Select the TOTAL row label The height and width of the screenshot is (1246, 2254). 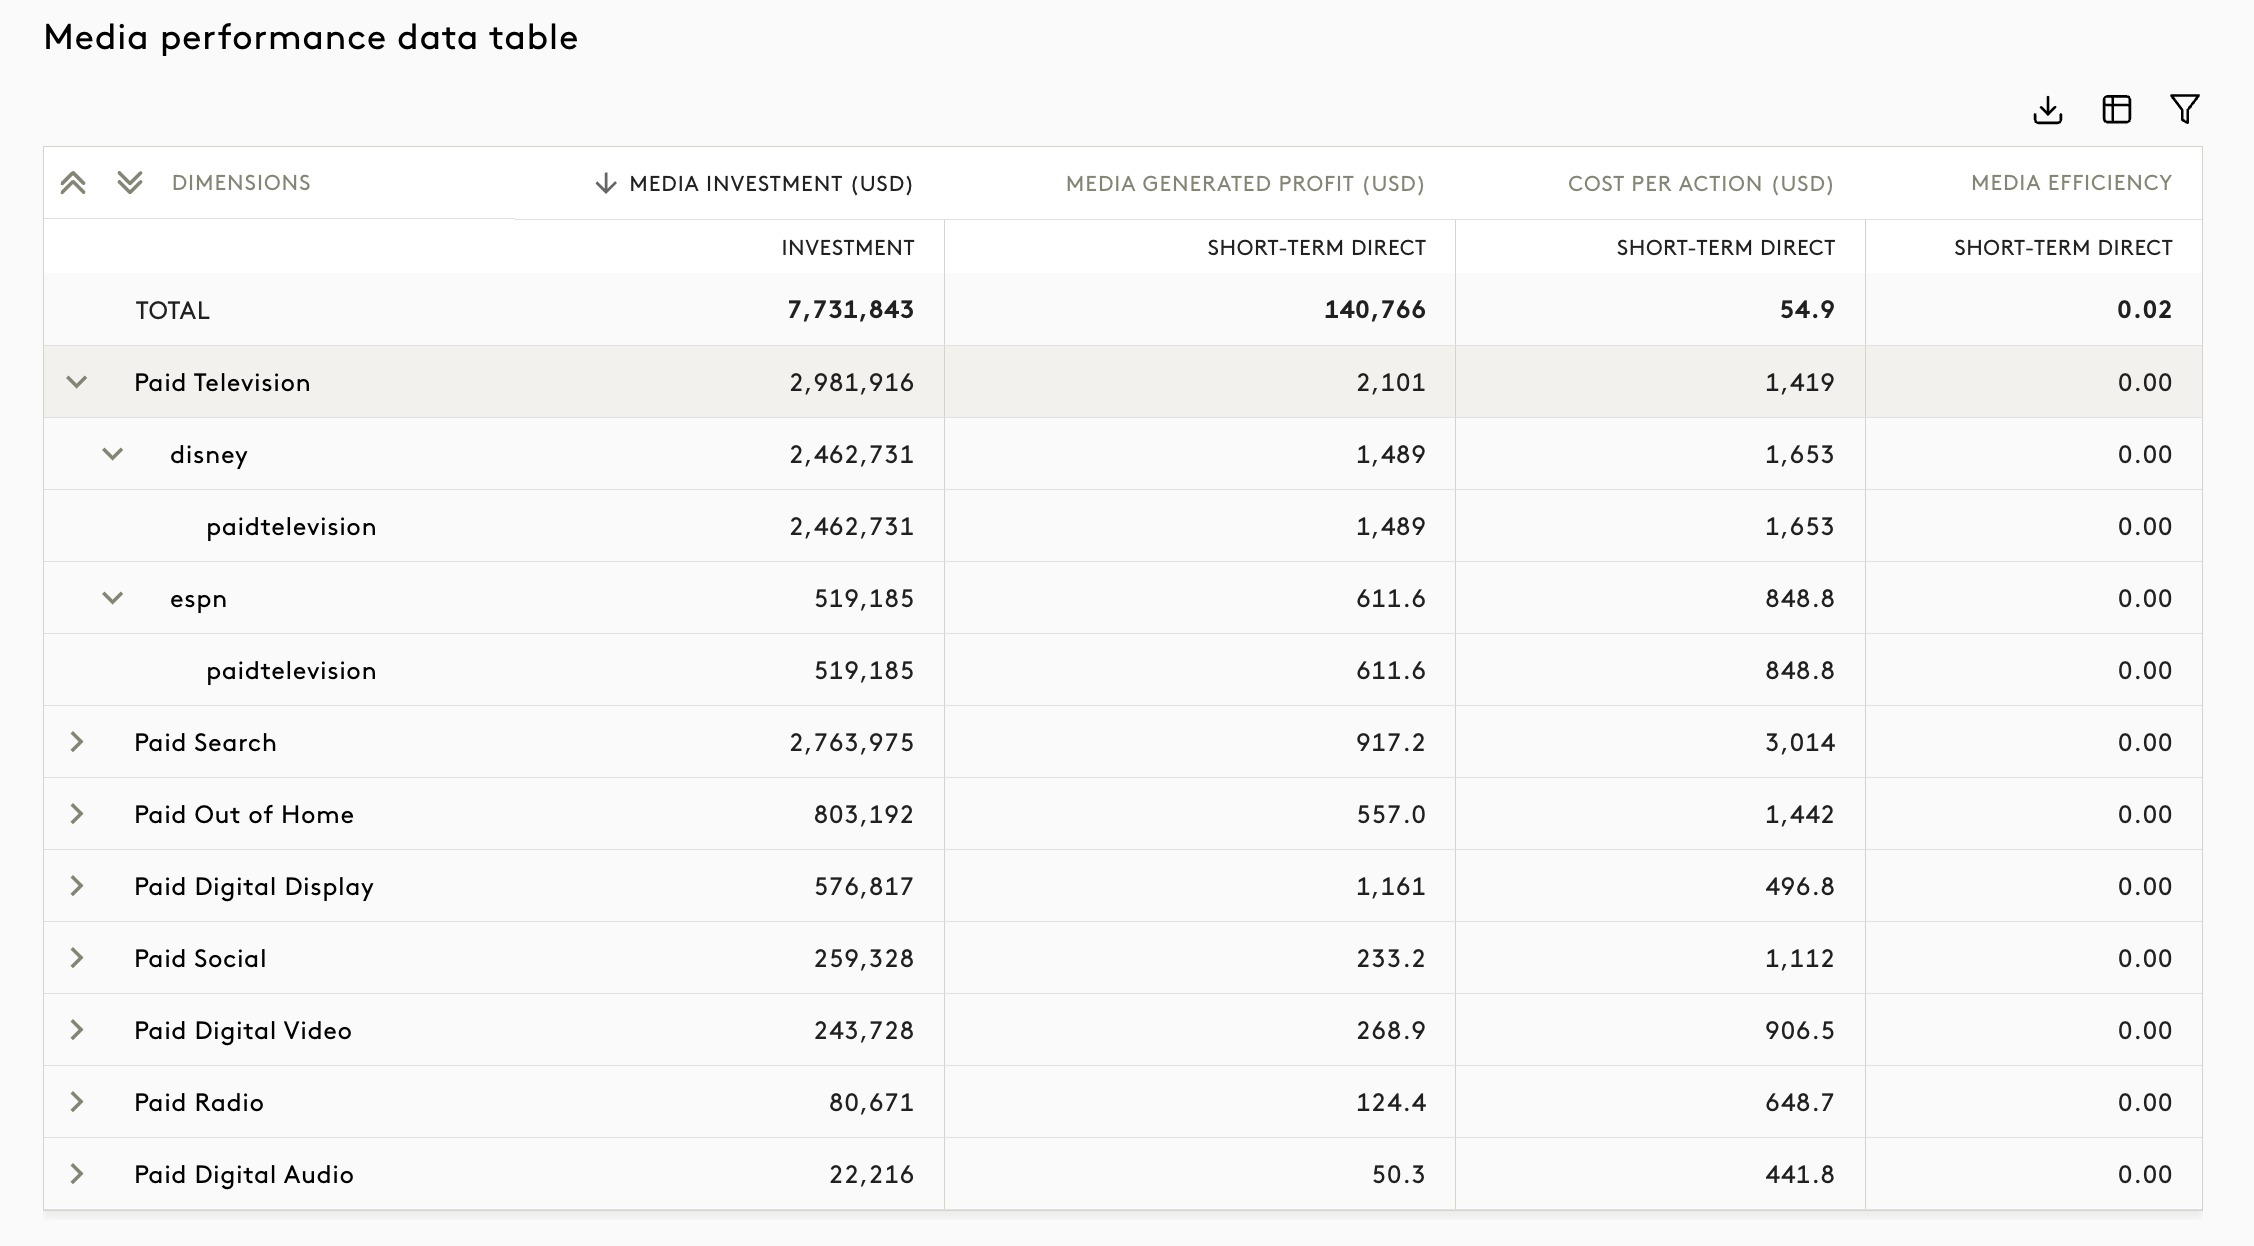point(172,311)
